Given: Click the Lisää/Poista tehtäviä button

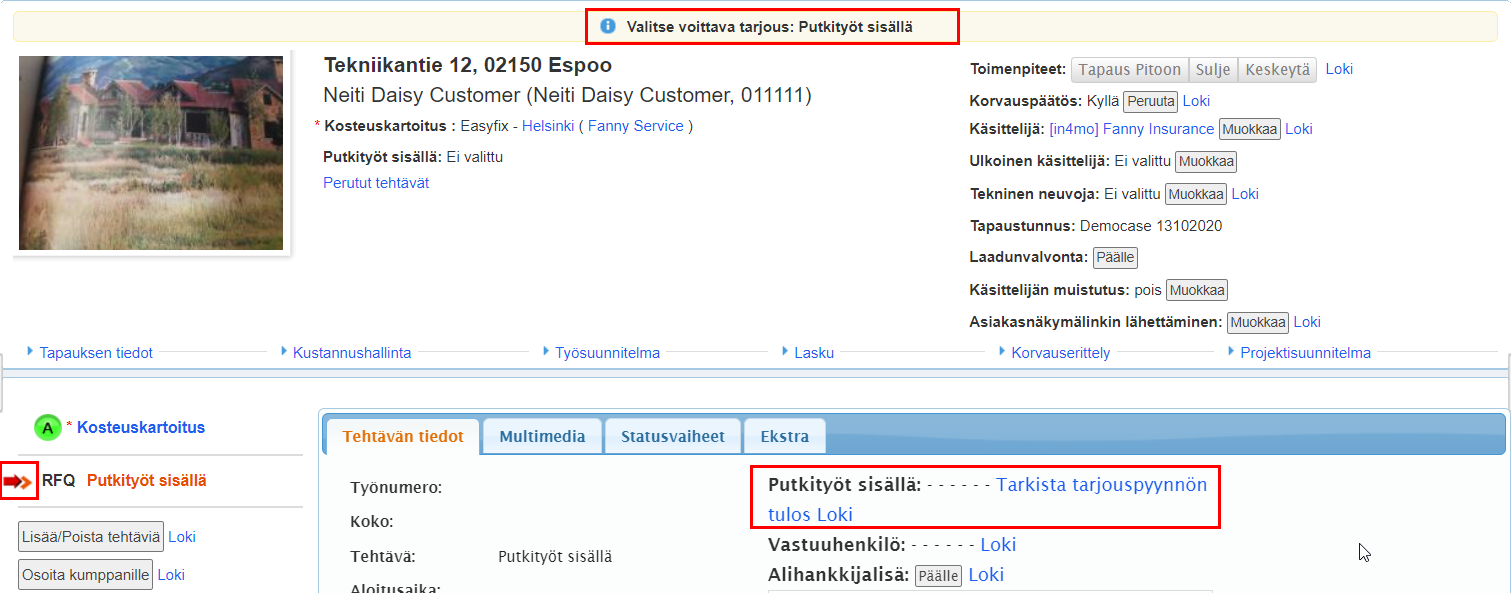Looking at the screenshot, I should [x=90, y=537].
